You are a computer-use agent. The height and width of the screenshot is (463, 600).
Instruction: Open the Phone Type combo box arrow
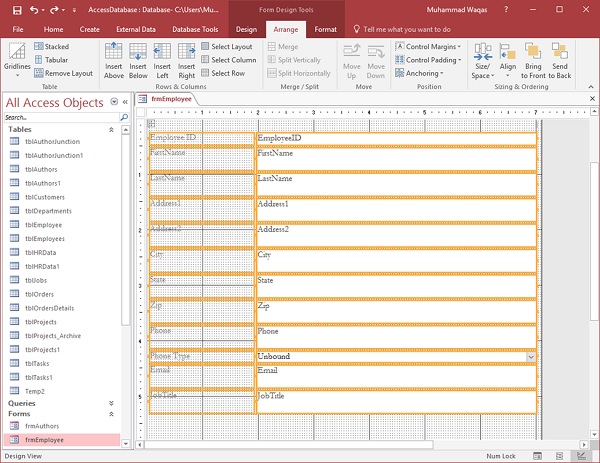(x=530, y=356)
